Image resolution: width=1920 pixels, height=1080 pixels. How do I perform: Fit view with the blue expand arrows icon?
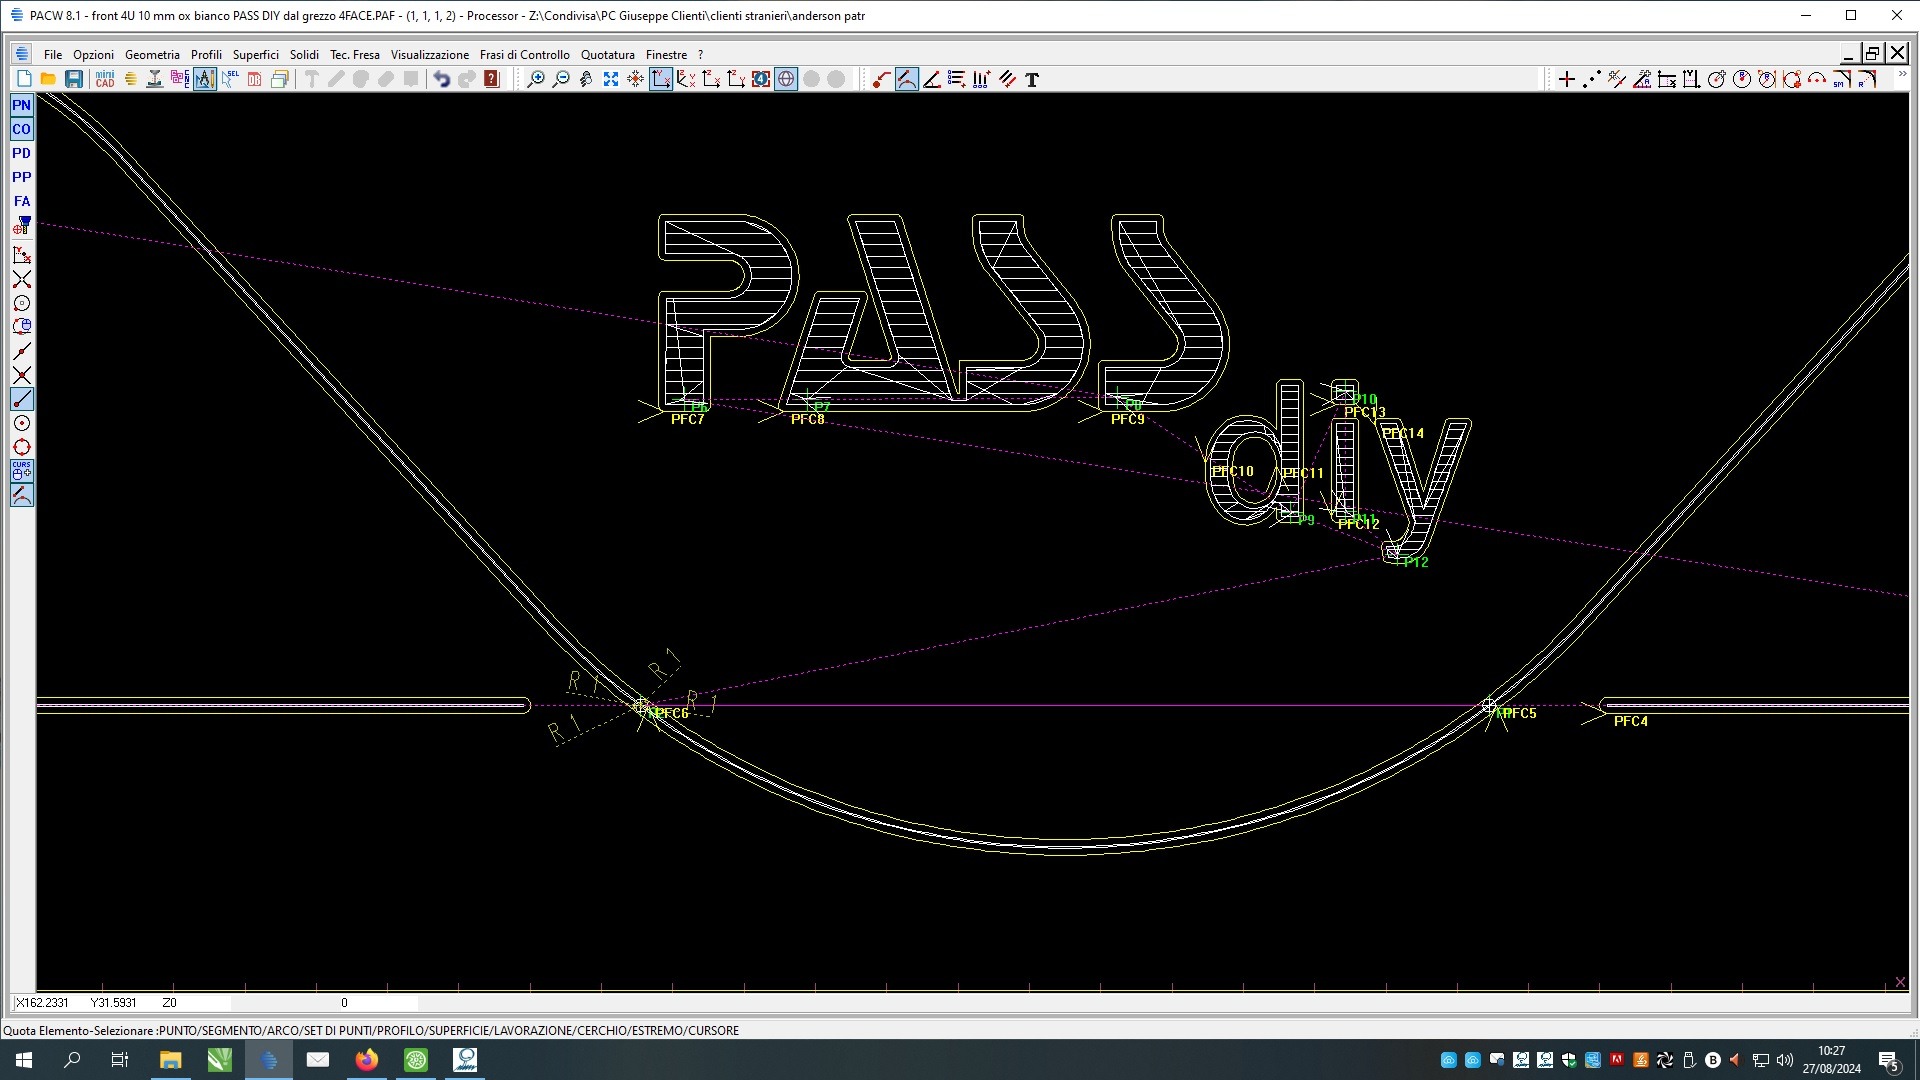611,79
